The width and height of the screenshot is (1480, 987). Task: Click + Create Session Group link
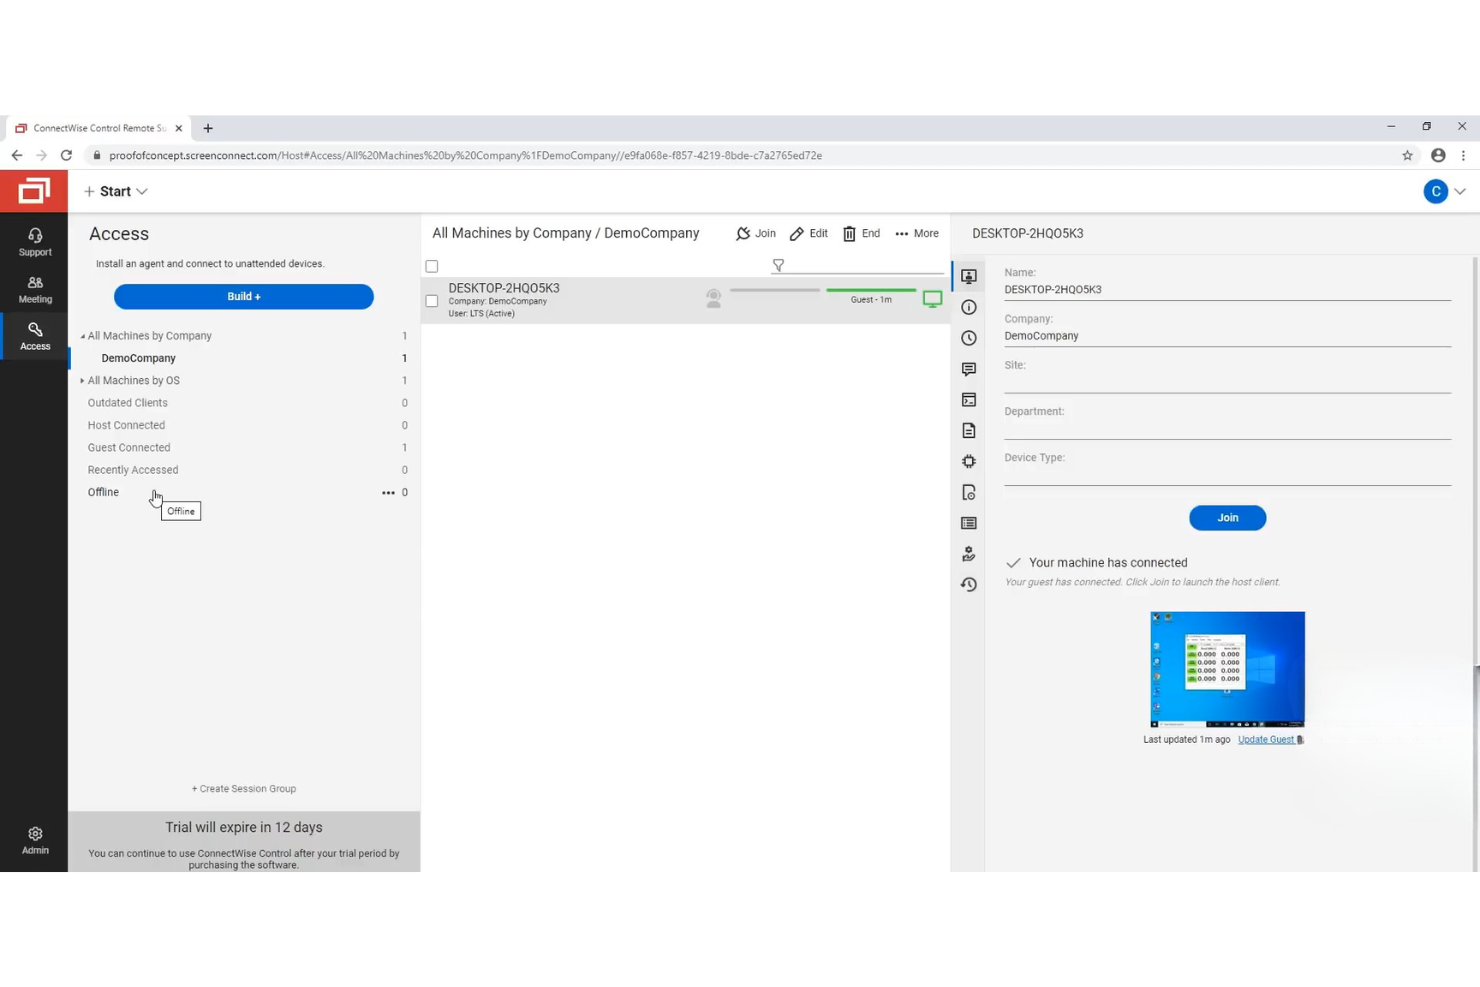tap(244, 788)
